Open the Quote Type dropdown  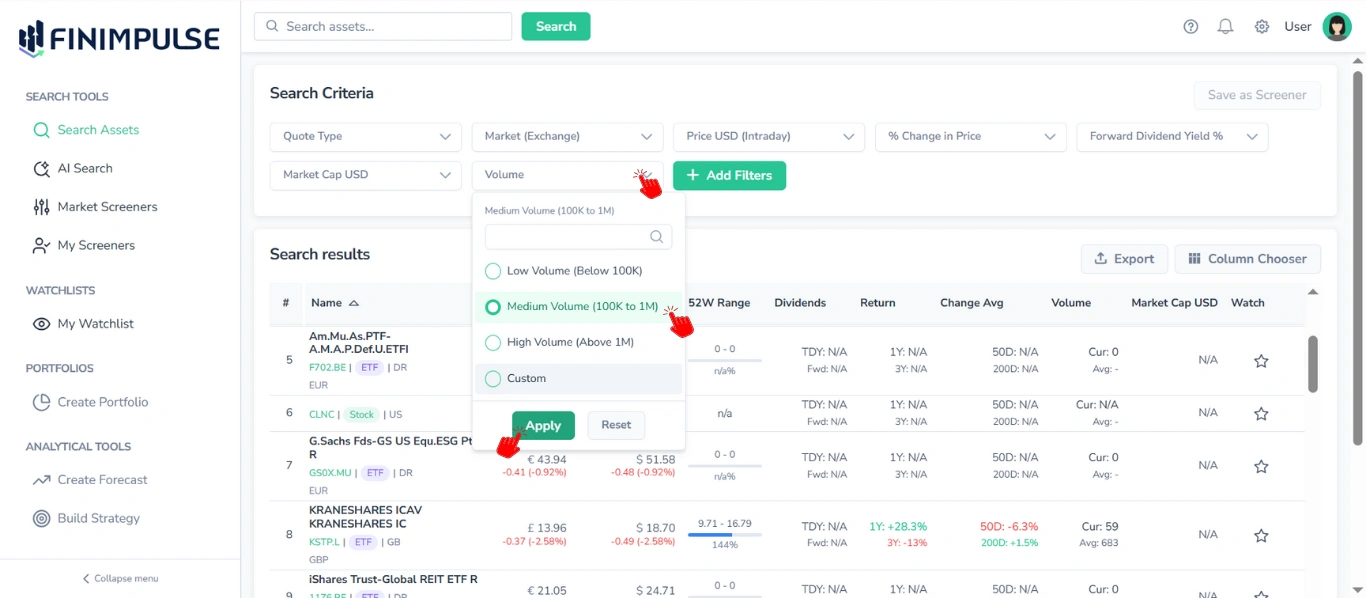(365, 136)
